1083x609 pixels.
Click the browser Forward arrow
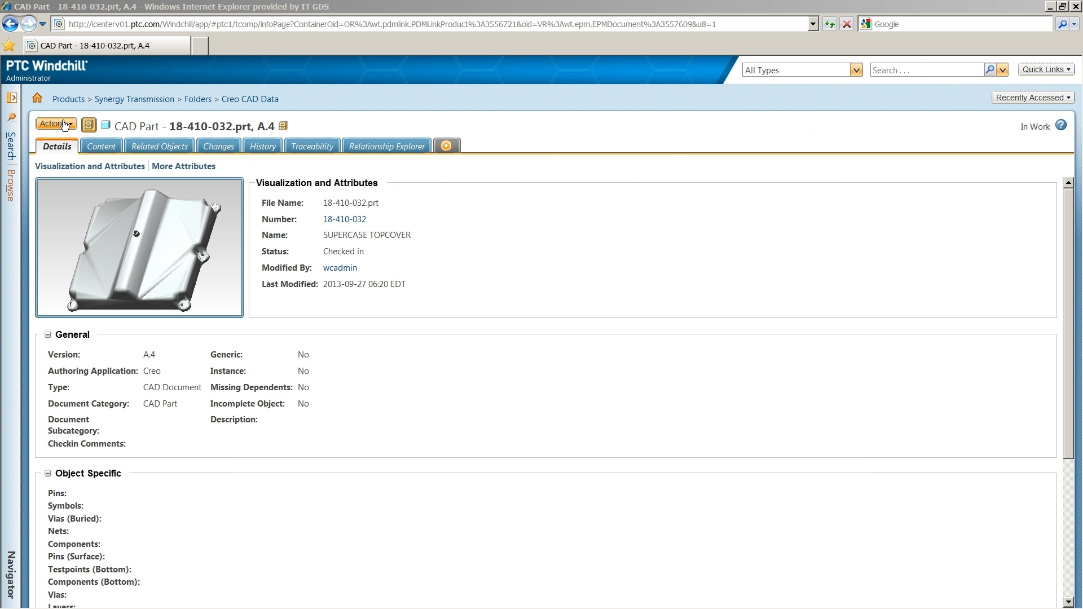[28, 23]
